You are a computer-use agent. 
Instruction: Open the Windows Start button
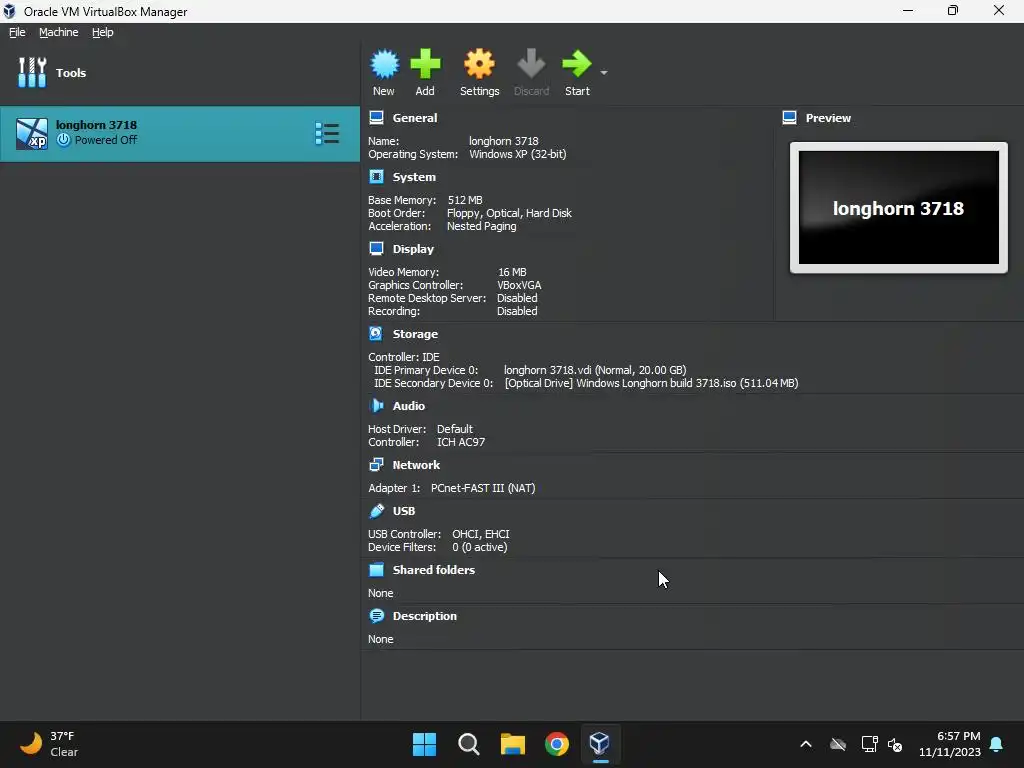(x=424, y=744)
